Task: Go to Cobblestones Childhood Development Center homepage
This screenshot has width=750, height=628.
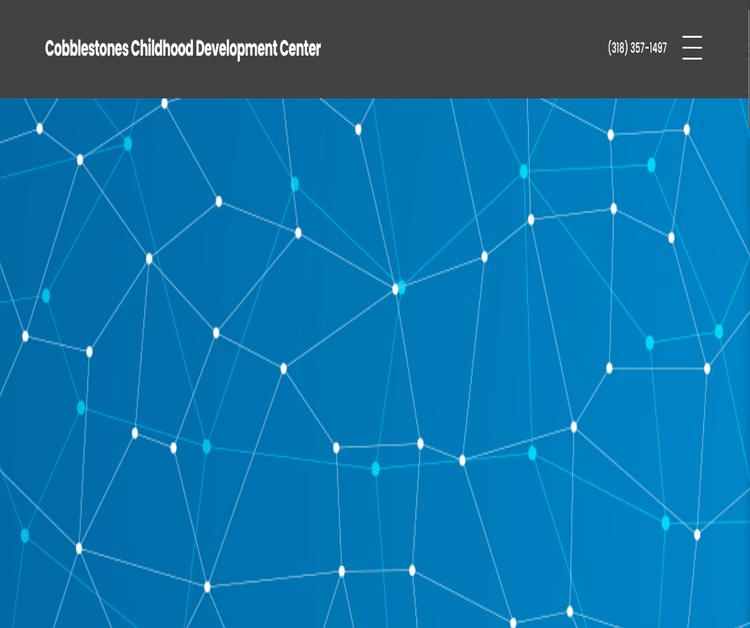Action: (183, 48)
